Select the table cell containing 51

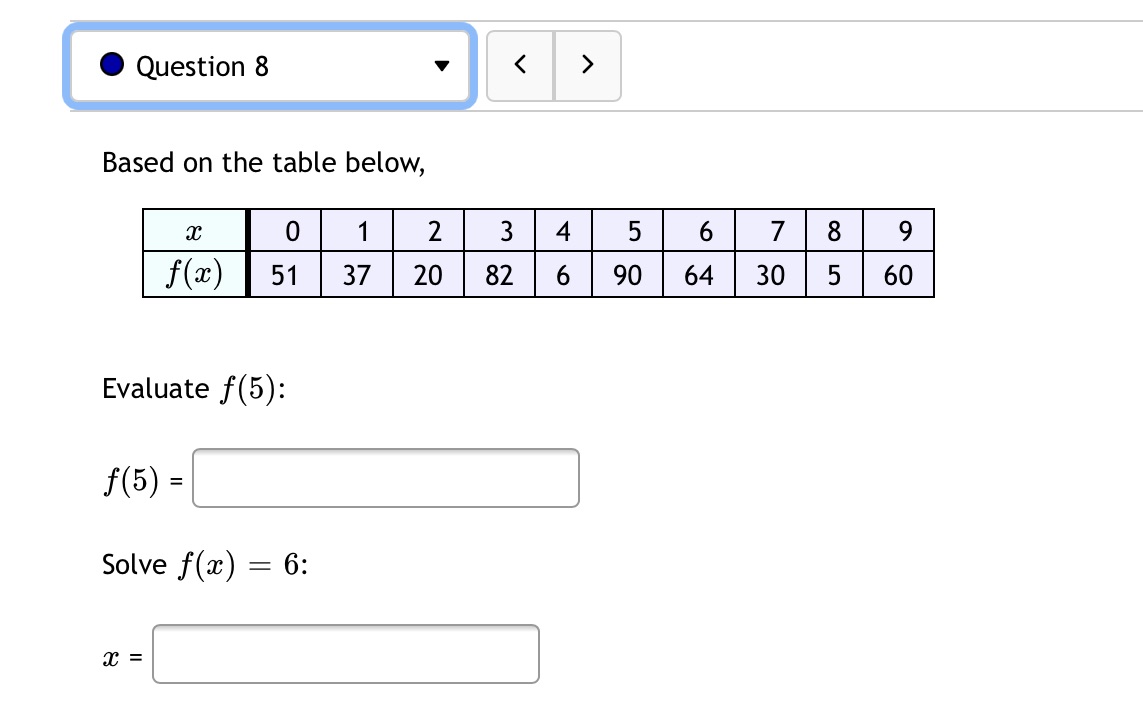tap(285, 275)
